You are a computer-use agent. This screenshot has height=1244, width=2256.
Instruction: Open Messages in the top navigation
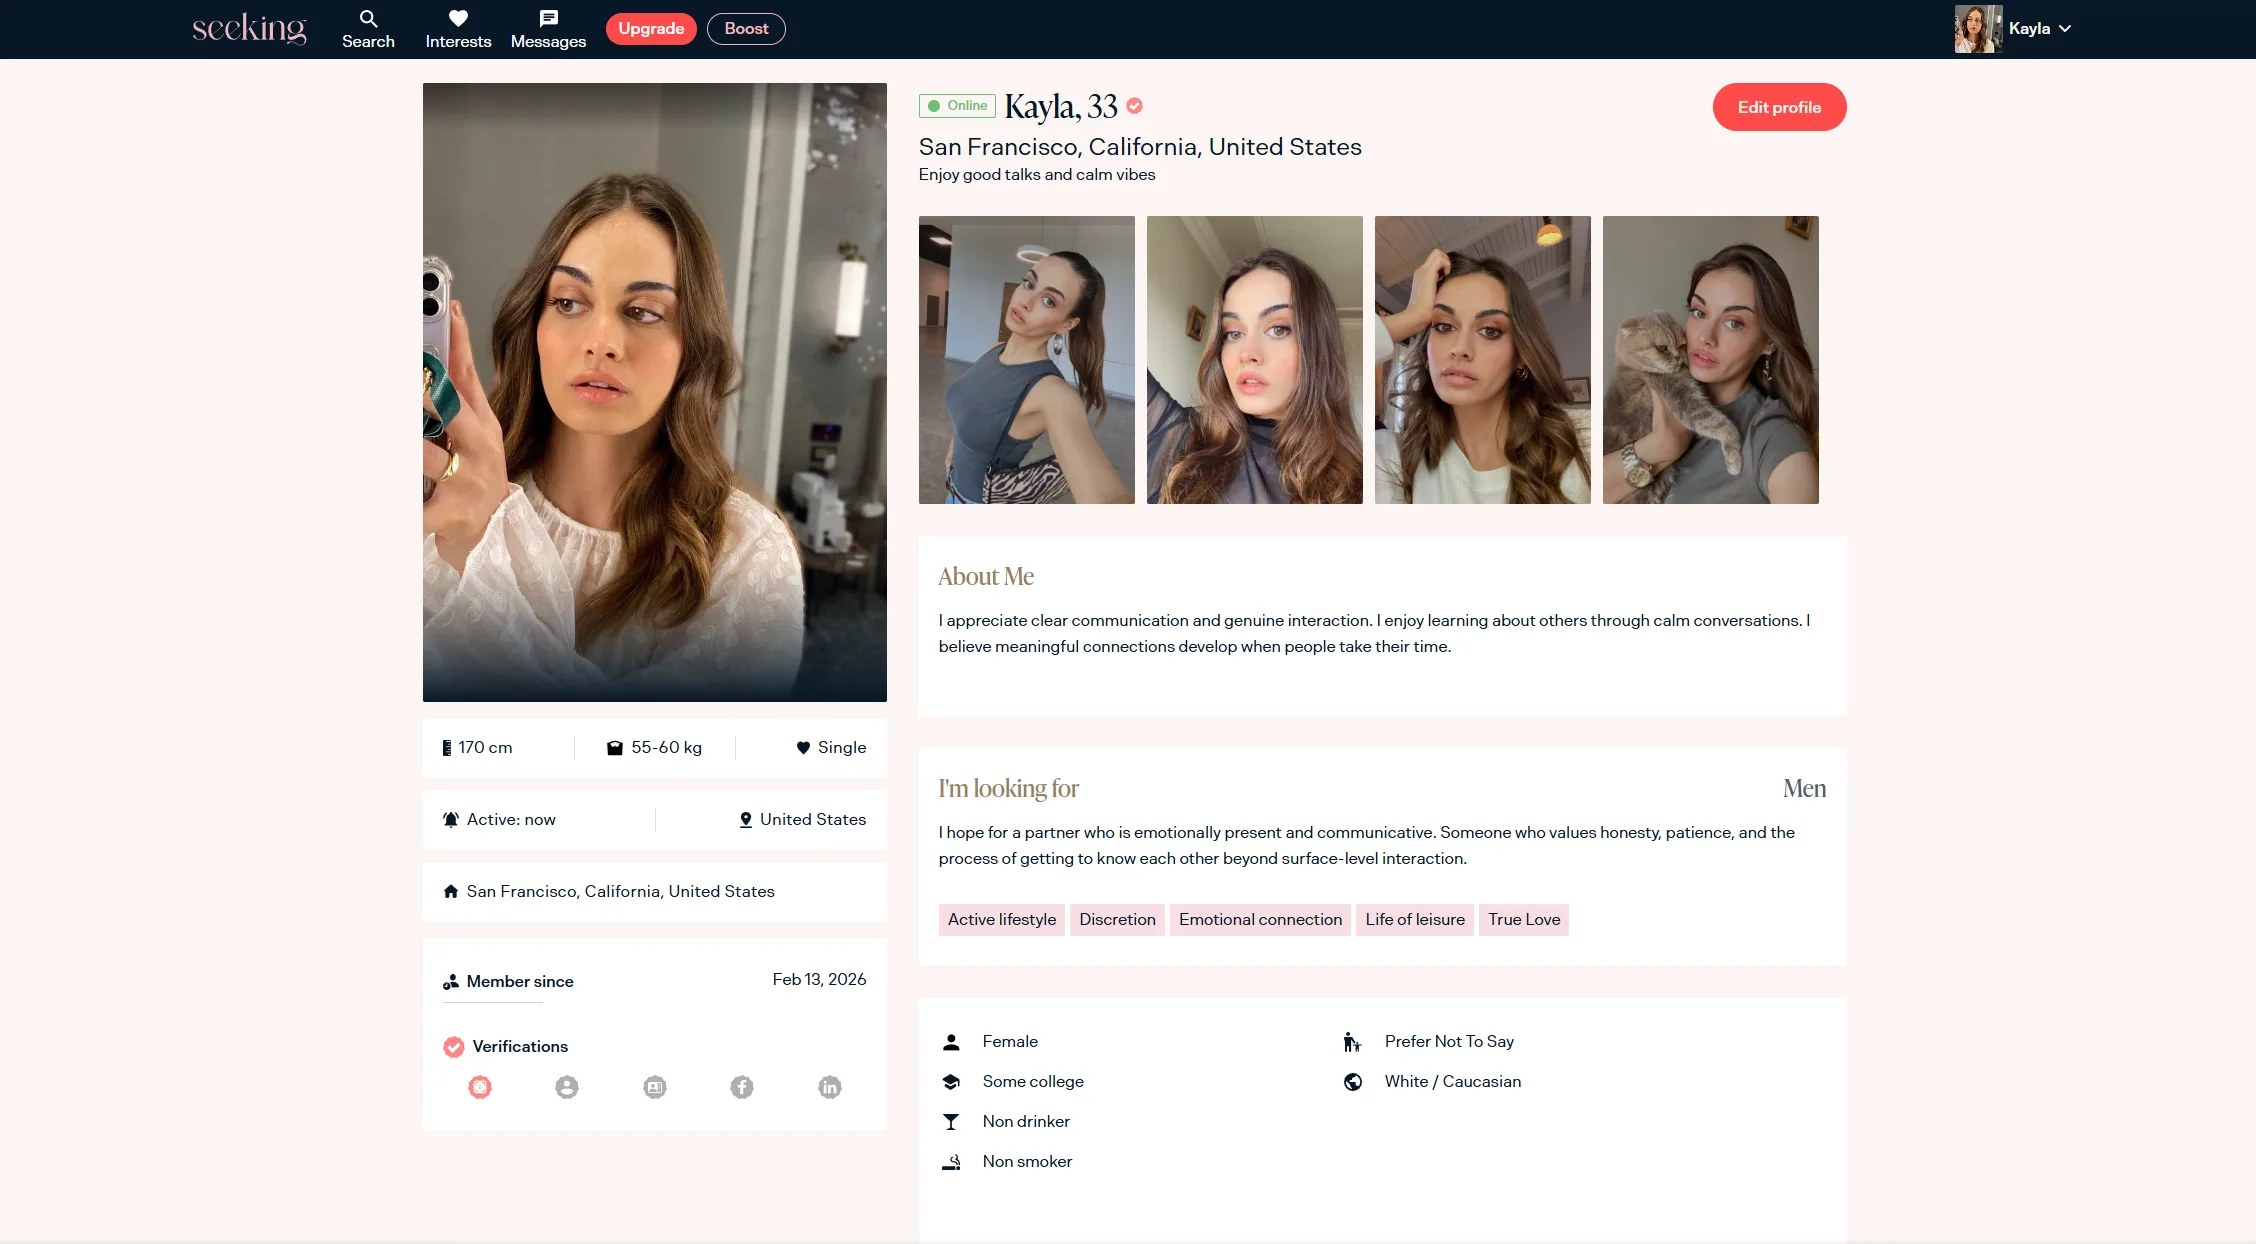548,29
